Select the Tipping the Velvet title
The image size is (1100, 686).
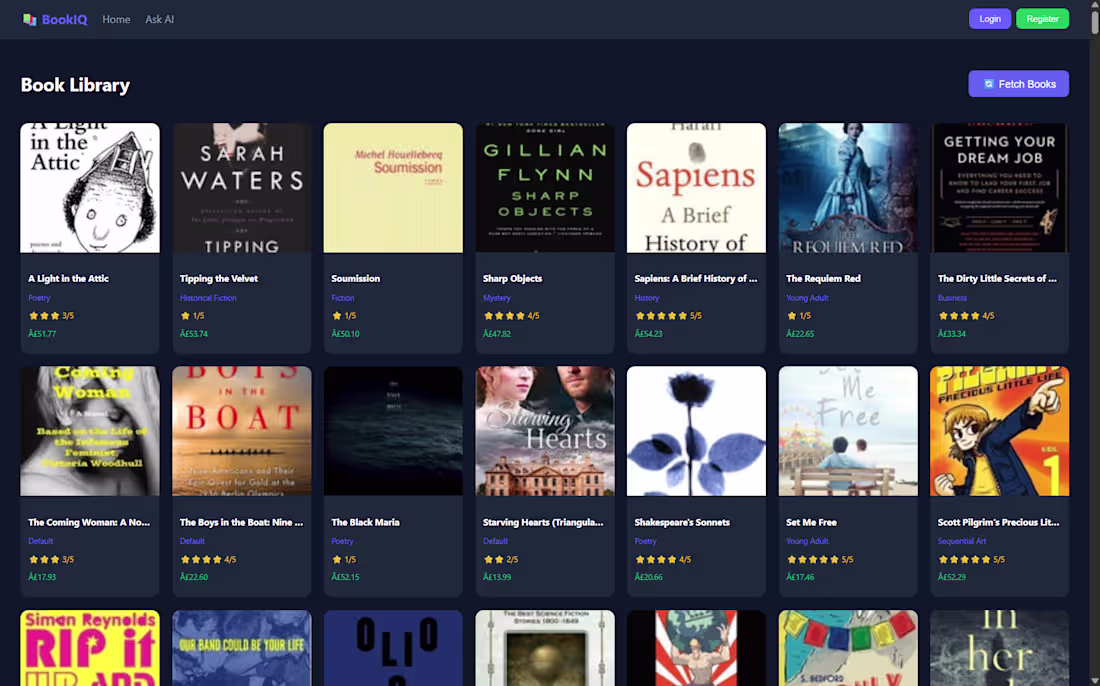[219, 278]
